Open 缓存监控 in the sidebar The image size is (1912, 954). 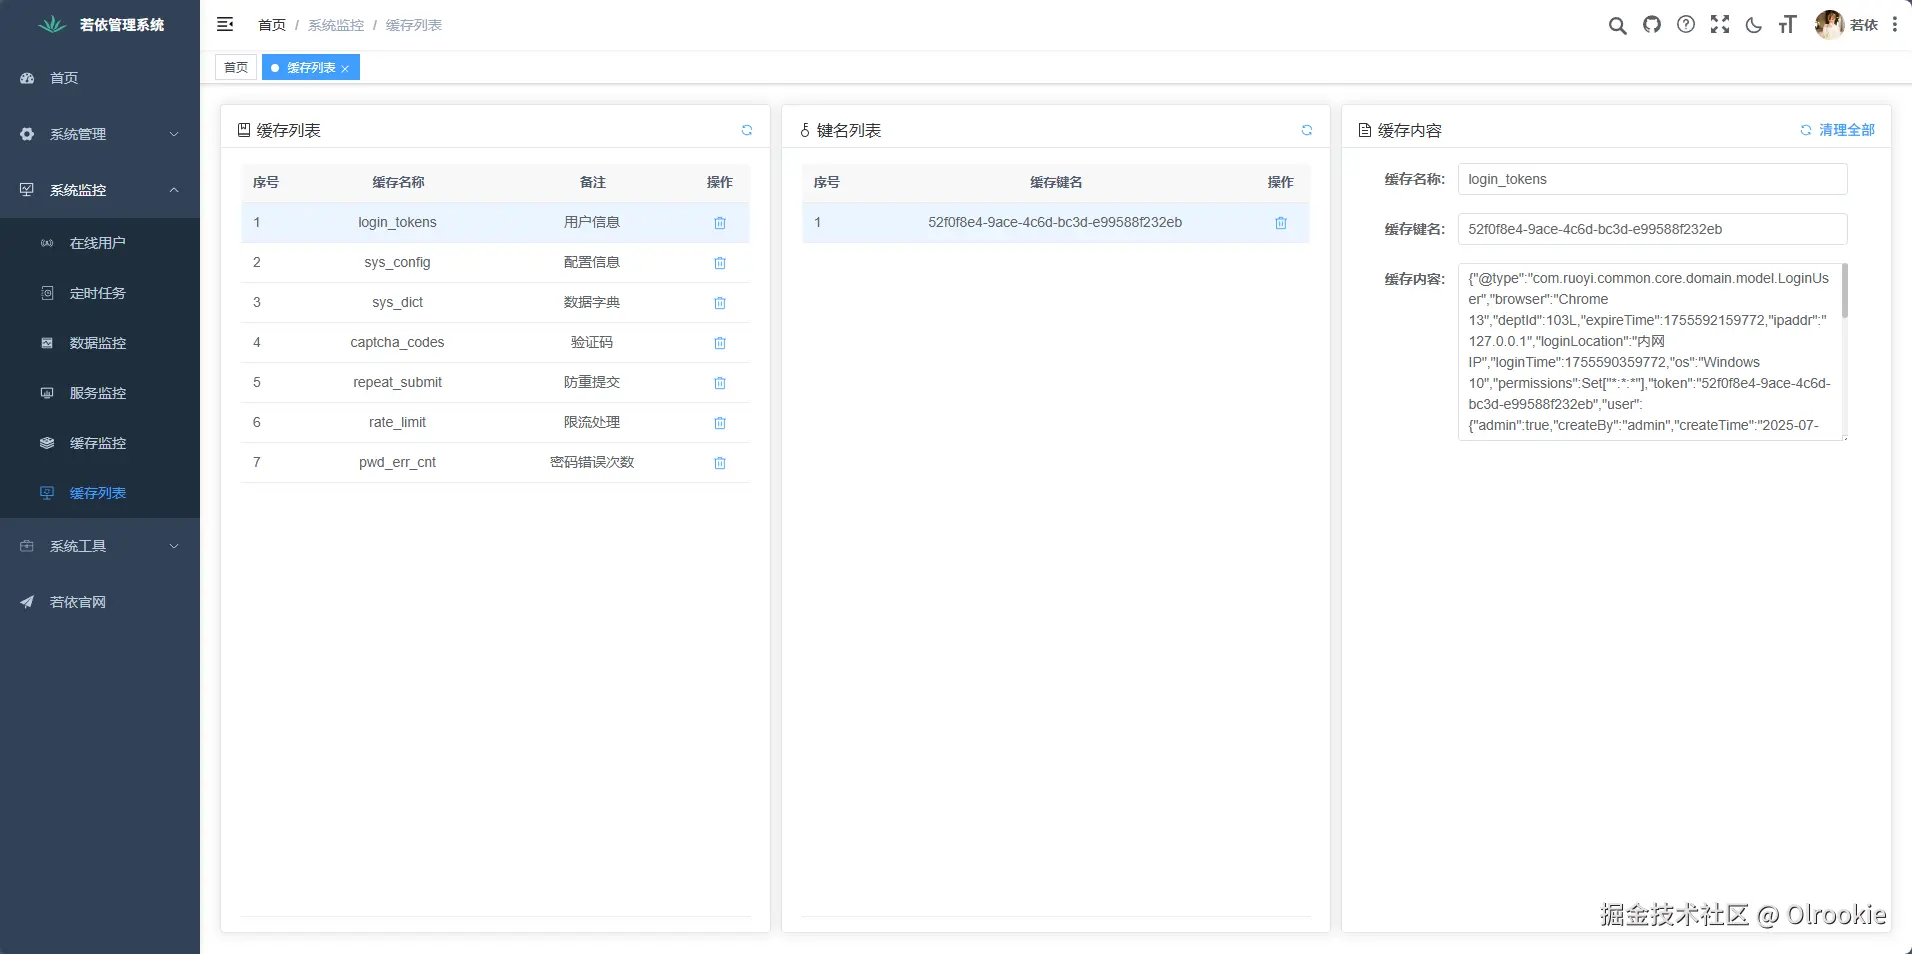tap(100, 443)
